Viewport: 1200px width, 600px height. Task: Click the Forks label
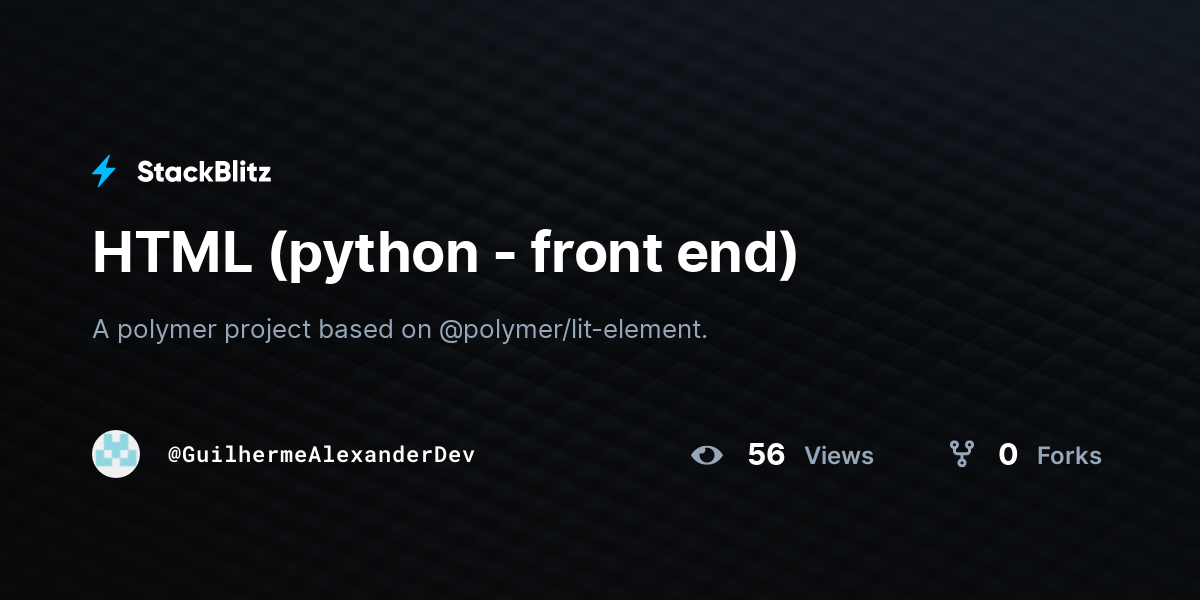[x=1069, y=456]
